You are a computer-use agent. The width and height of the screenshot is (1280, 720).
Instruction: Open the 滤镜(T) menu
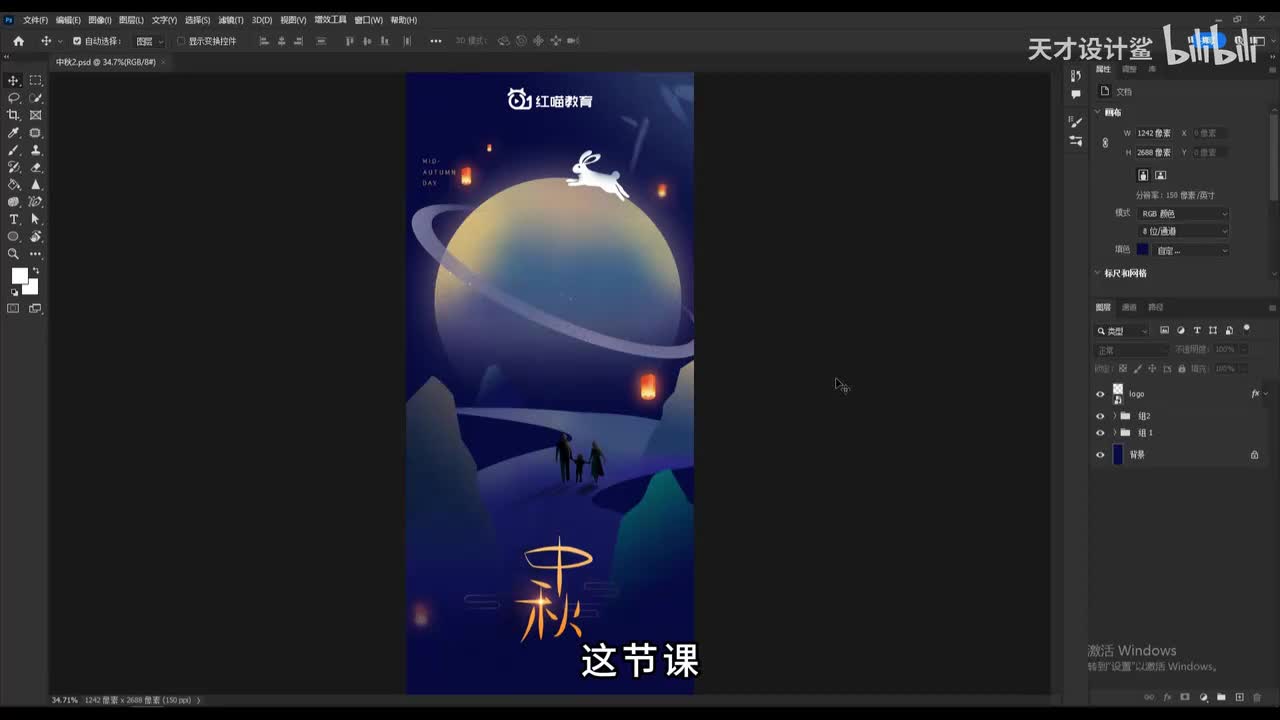(231, 20)
